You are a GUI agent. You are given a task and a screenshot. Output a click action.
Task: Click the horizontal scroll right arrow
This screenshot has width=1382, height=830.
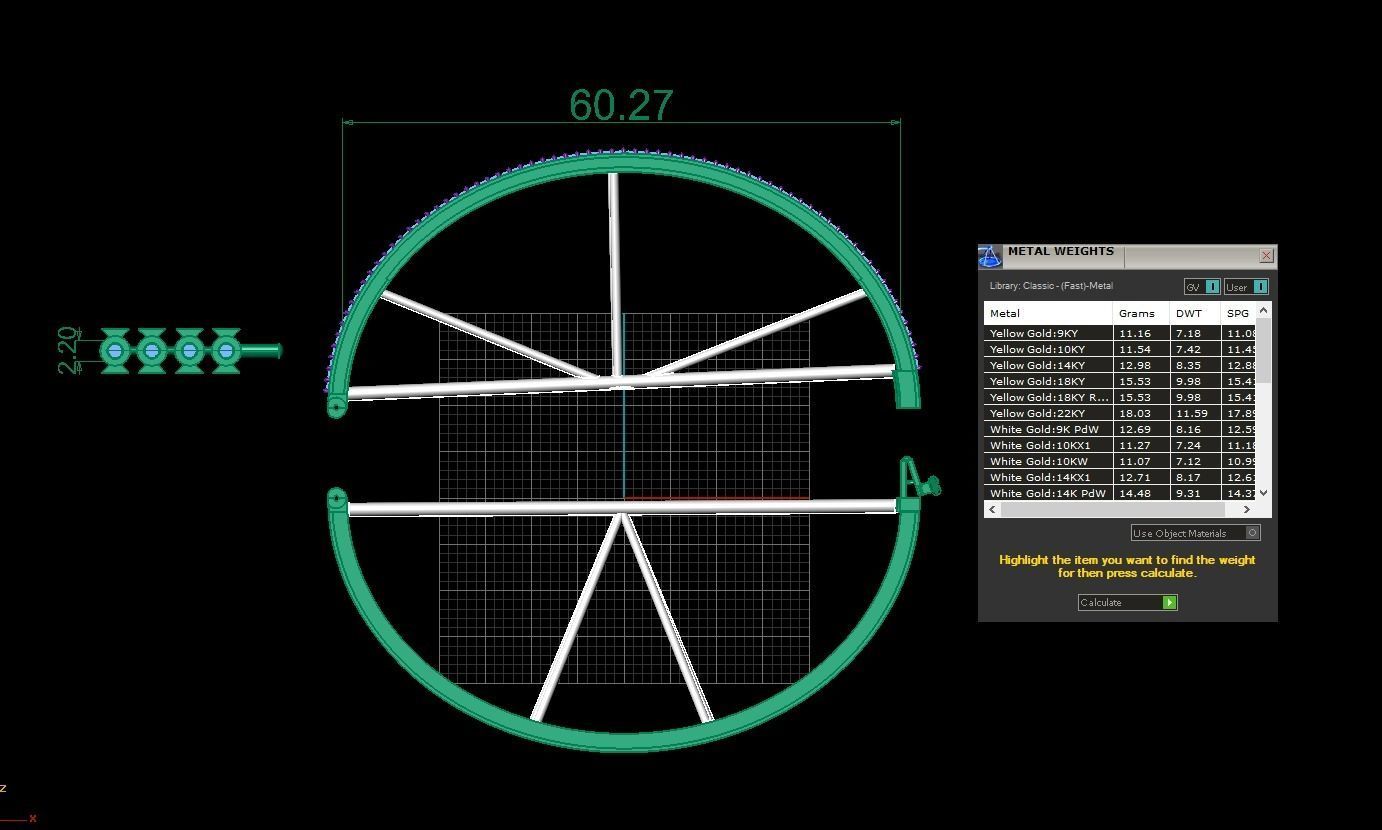click(1246, 509)
